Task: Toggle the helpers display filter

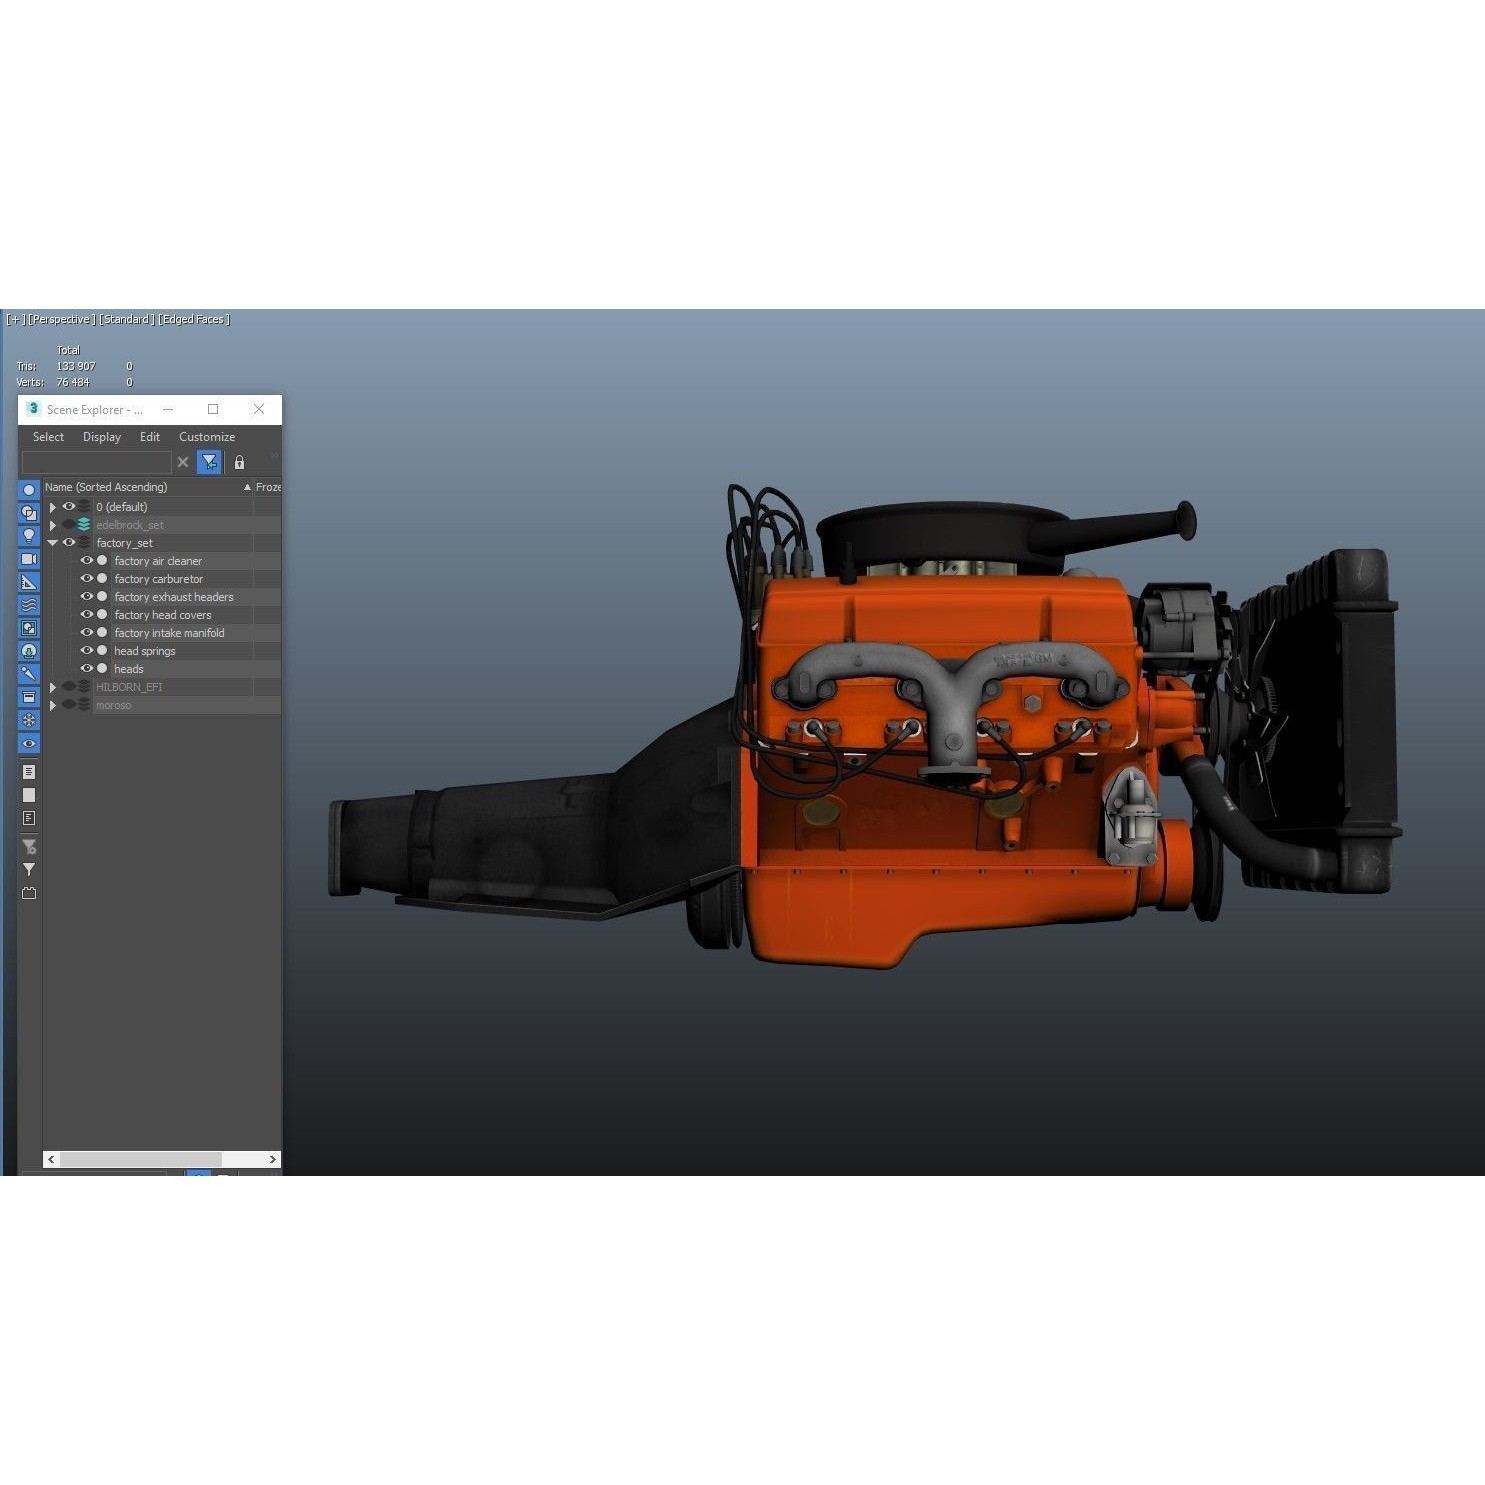Action: [28, 581]
